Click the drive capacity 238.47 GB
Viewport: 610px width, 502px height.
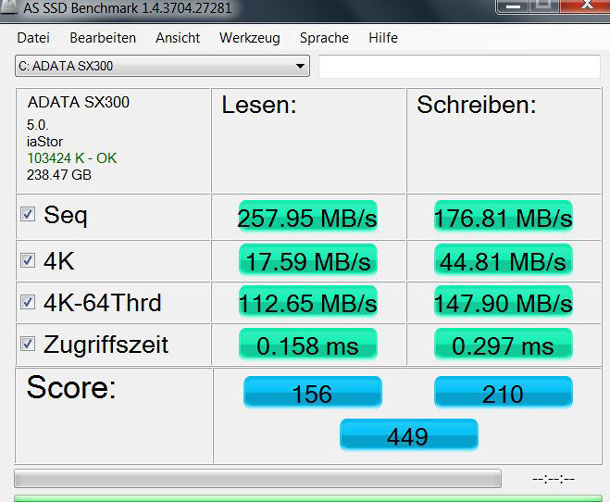point(59,175)
